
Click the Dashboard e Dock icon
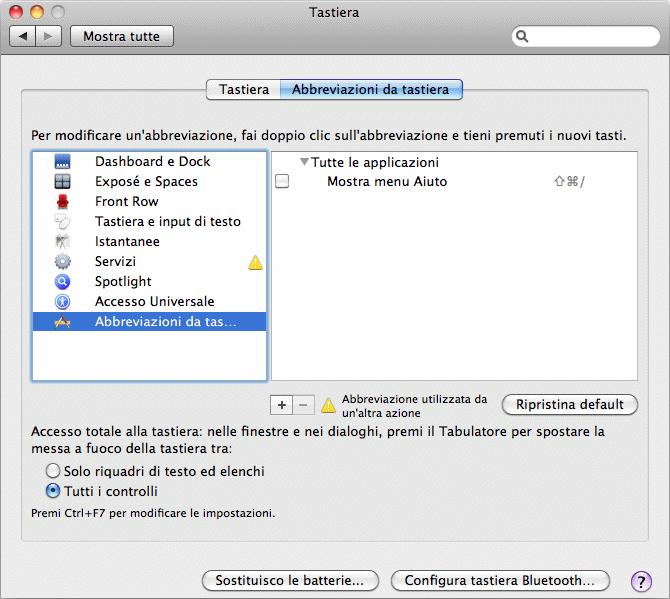[x=62, y=161]
